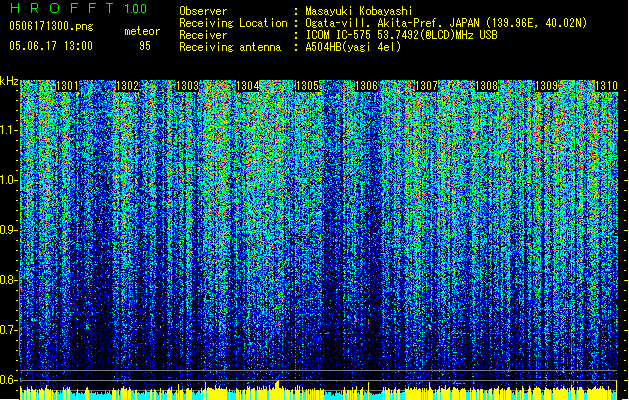Click the 1303 time marker
This screenshot has width=629, height=400.
[x=188, y=87]
